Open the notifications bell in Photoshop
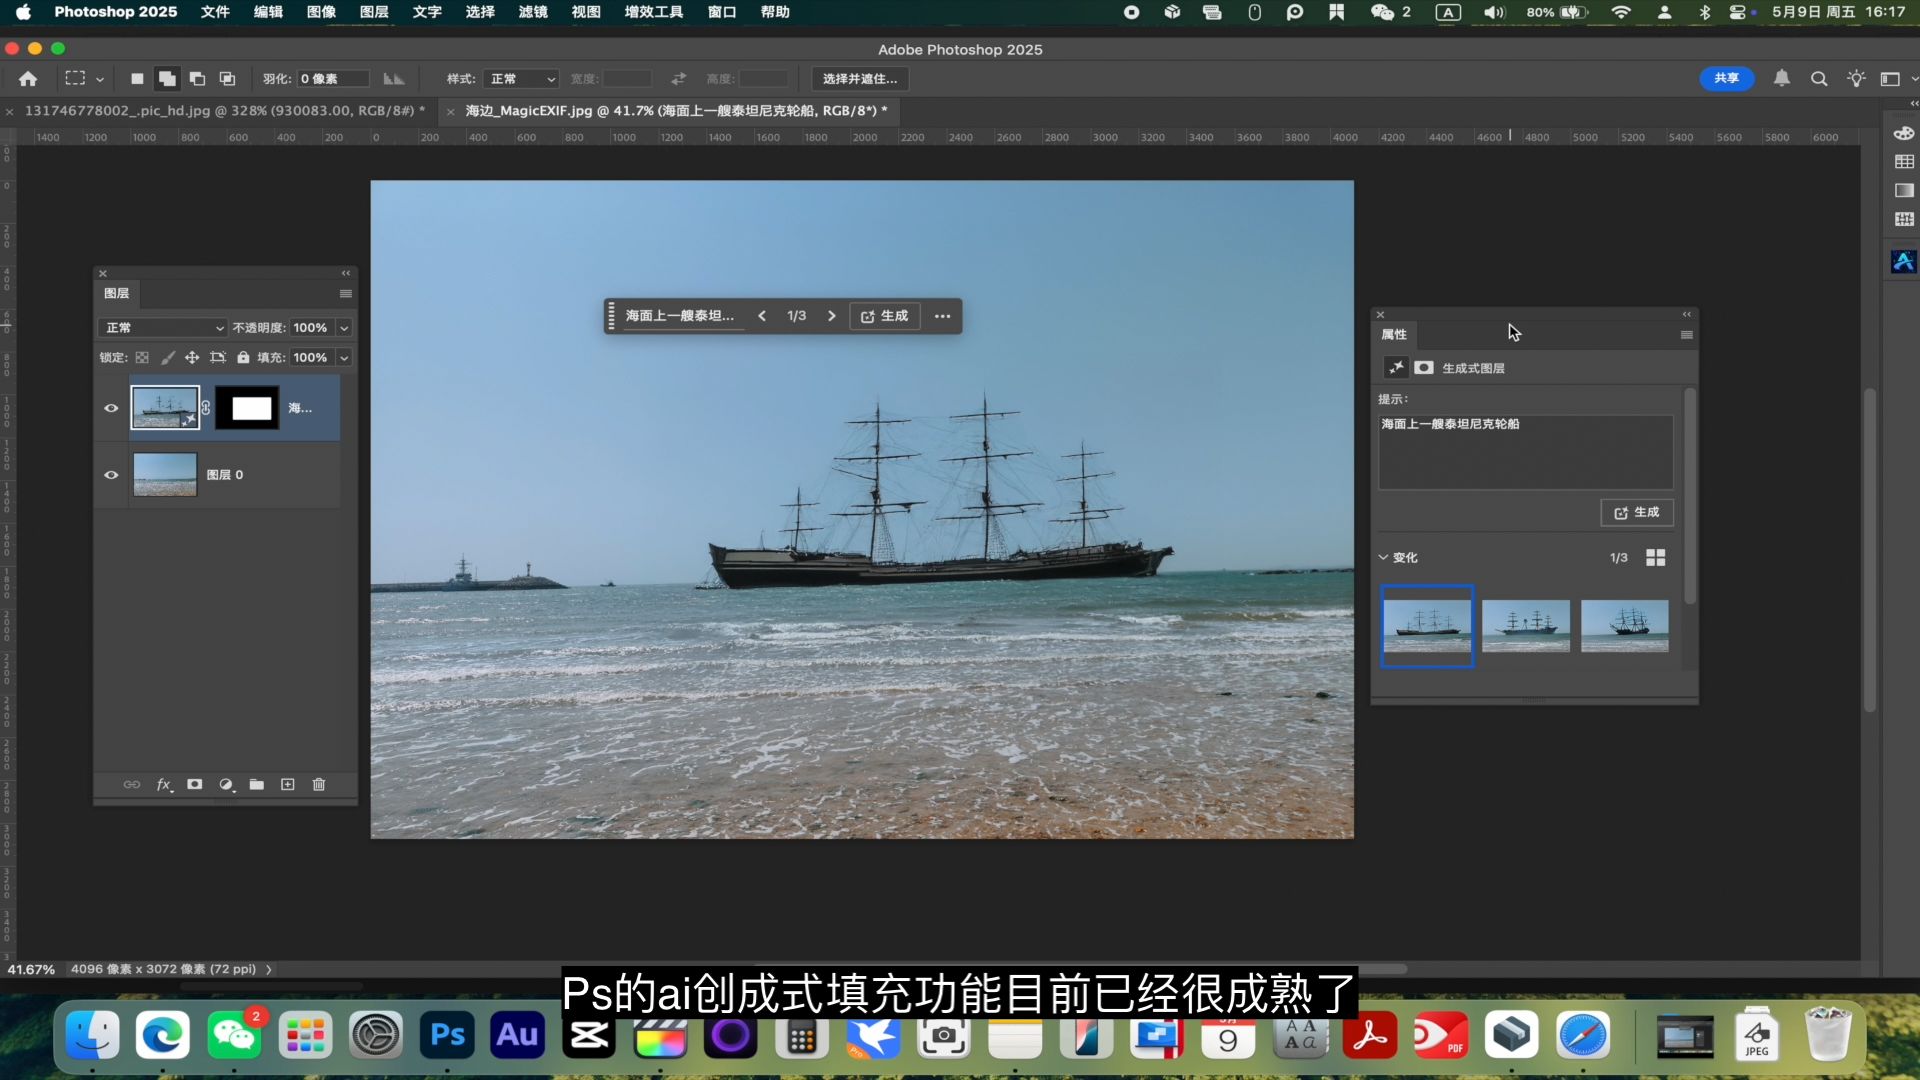Screen dimensions: 1920x1080 tap(1782, 78)
